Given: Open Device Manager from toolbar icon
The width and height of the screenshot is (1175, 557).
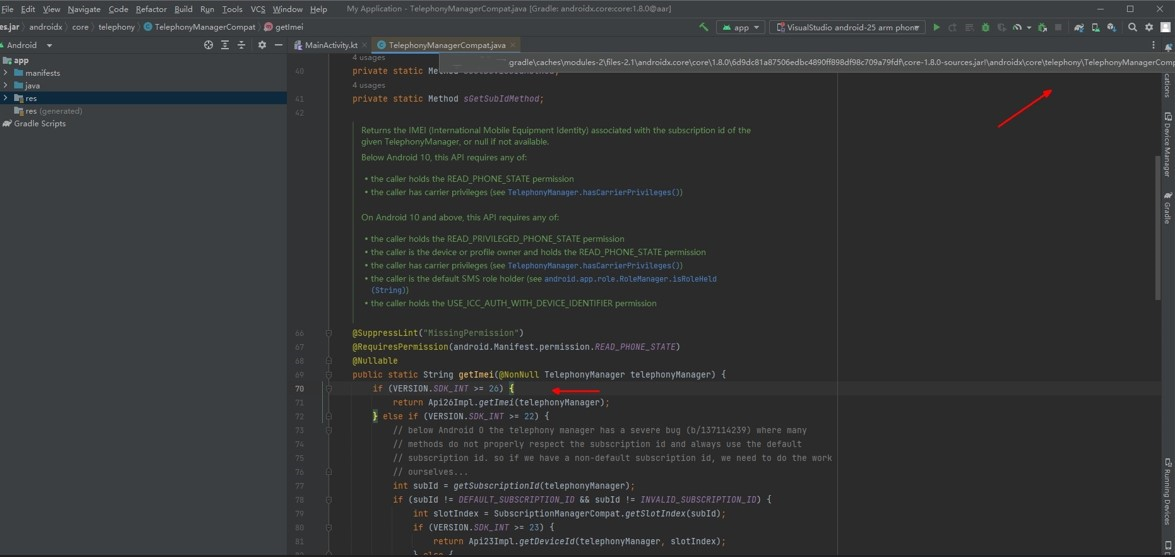Looking at the screenshot, I should coord(1096,27).
